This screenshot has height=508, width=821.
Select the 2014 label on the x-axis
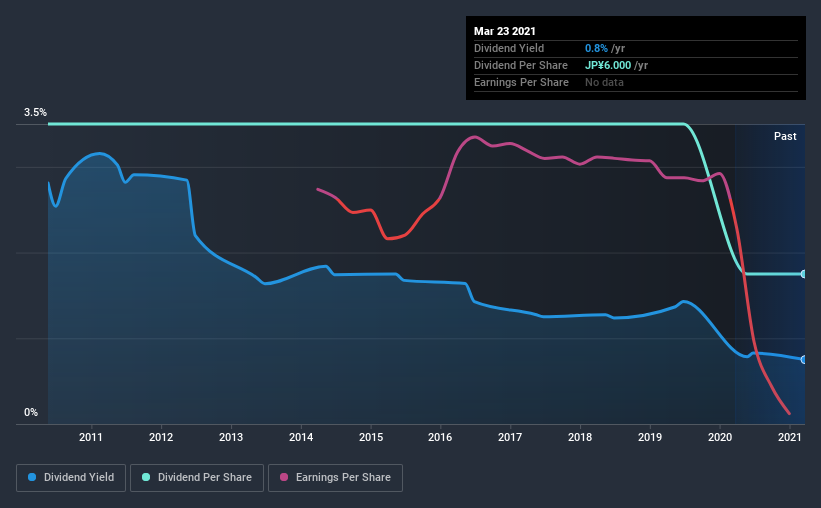coord(301,437)
